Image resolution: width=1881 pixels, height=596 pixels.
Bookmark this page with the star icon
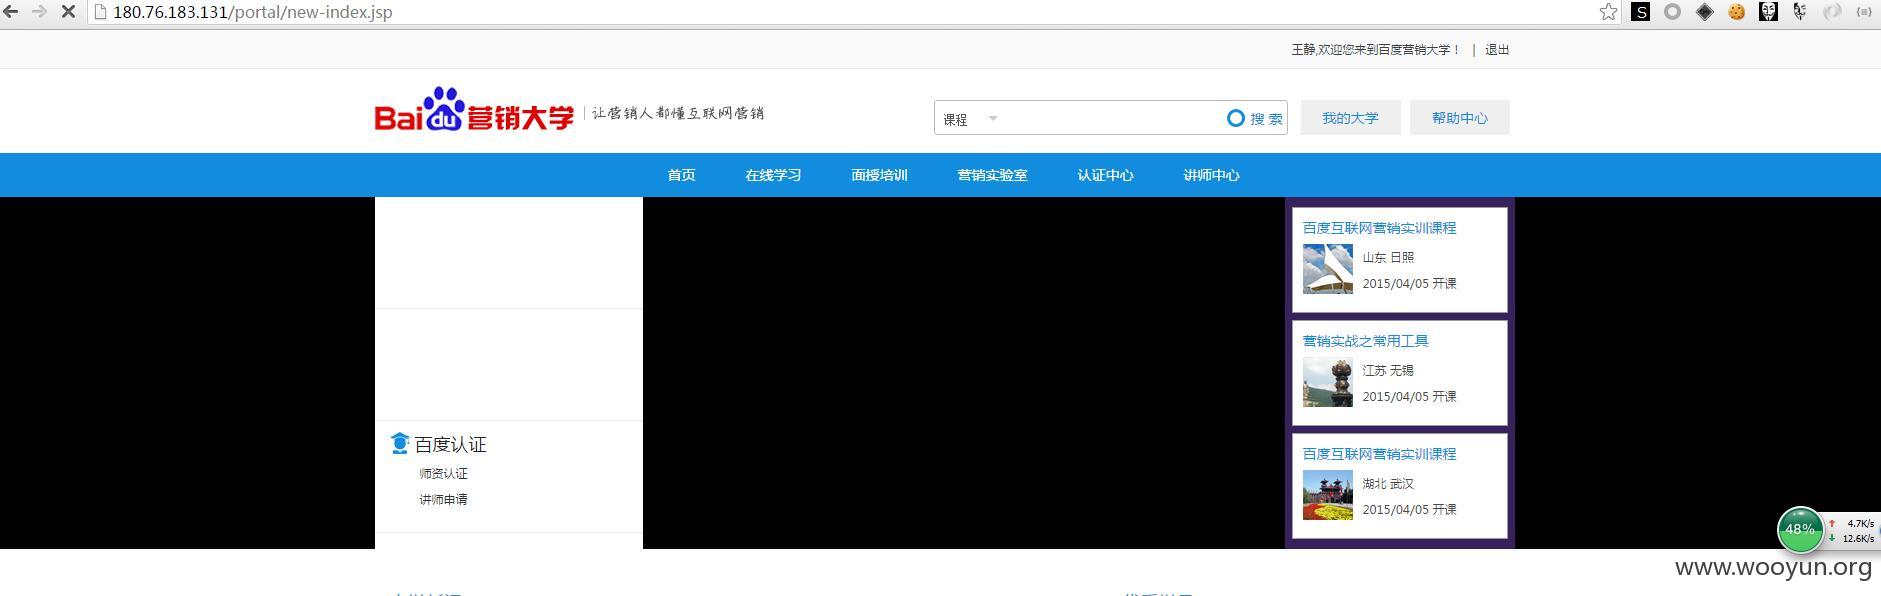point(1608,12)
